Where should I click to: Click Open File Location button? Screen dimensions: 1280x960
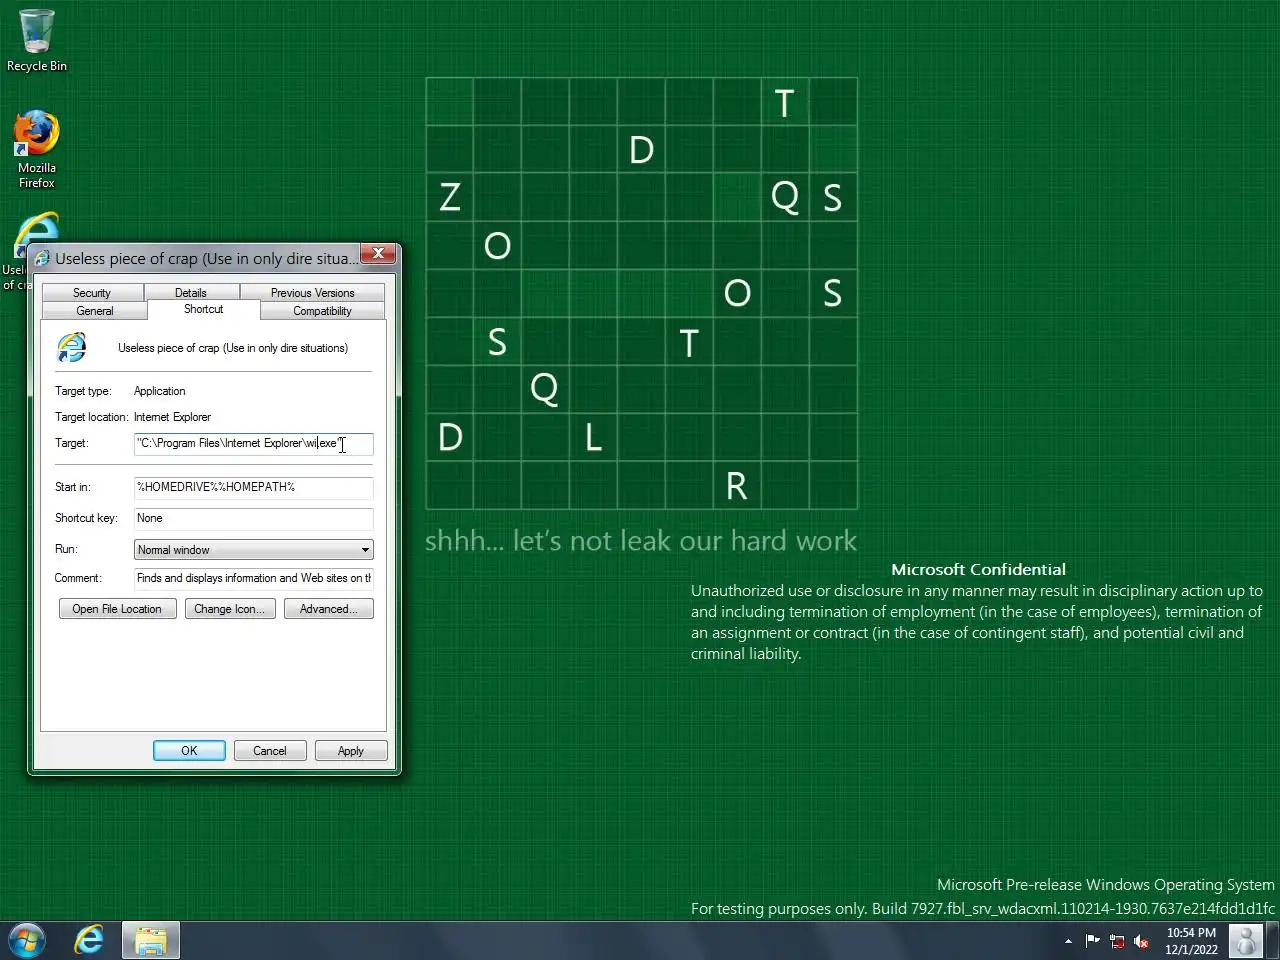(x=117, y=609)
